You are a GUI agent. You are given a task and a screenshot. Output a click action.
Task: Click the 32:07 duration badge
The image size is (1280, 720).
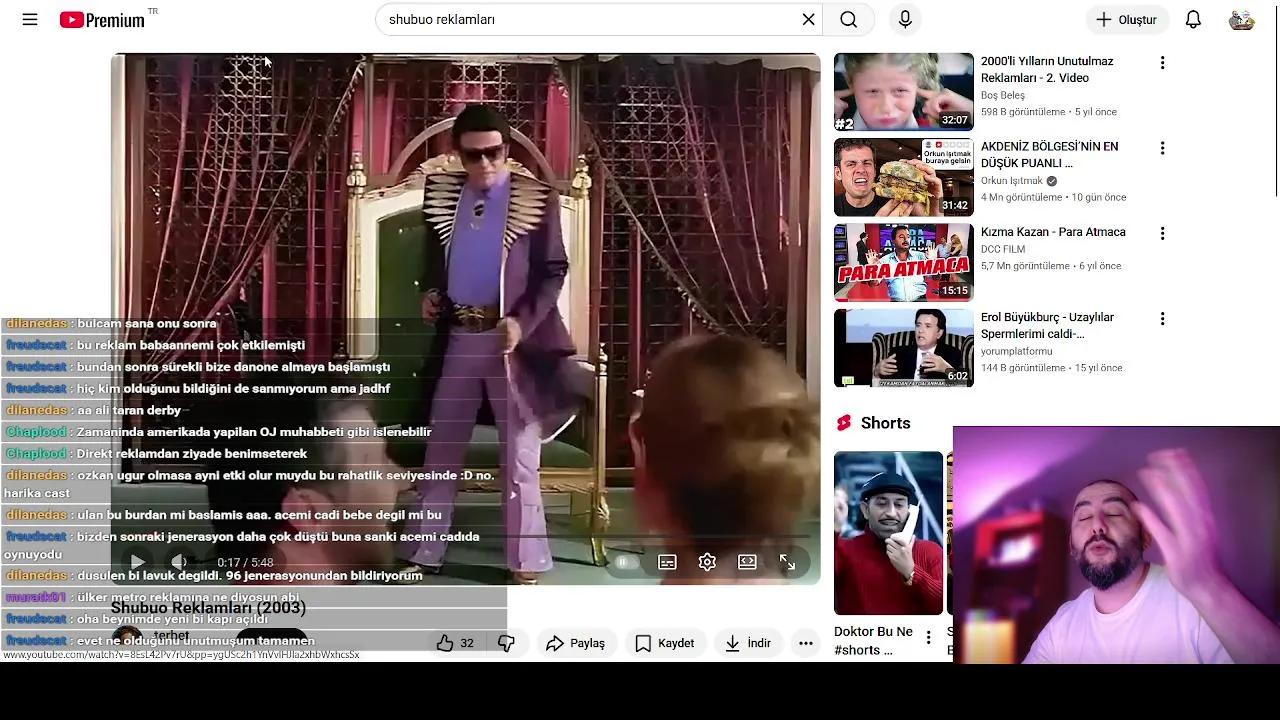click(955, 120)
